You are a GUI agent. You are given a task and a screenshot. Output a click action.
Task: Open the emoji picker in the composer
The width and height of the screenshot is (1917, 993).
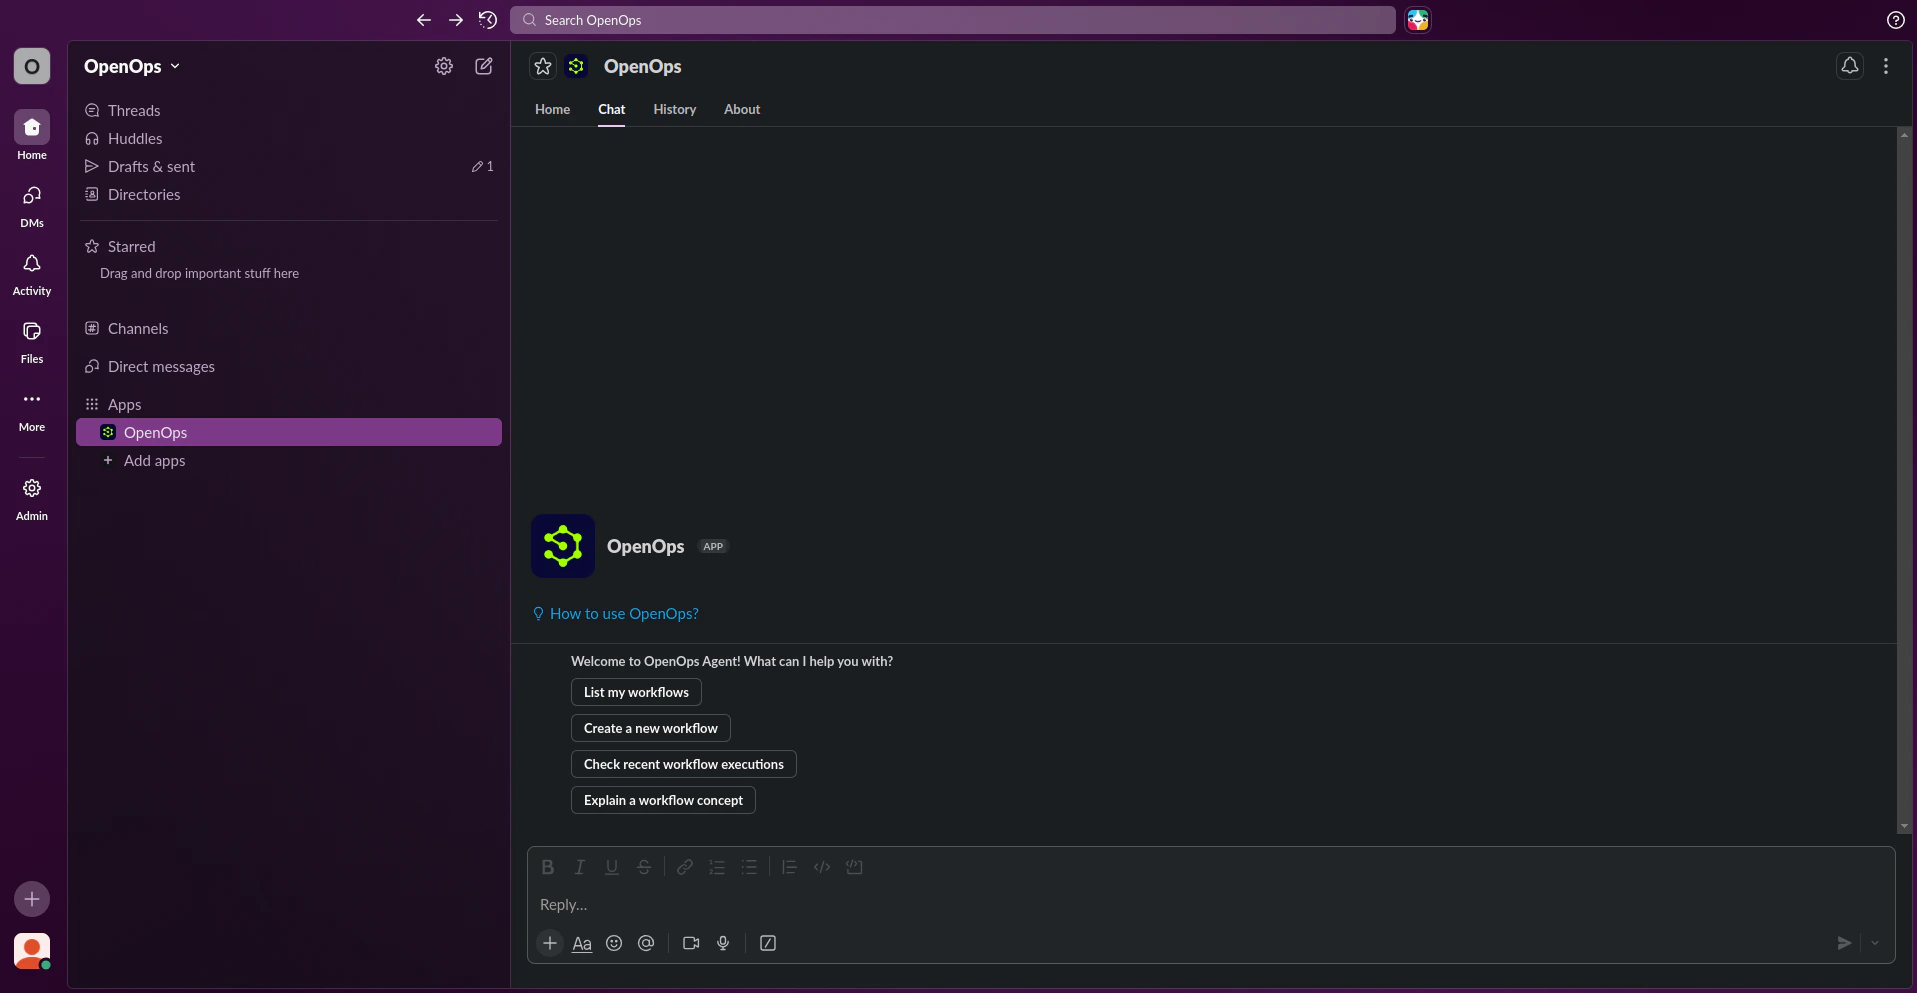tap(614, 943)
